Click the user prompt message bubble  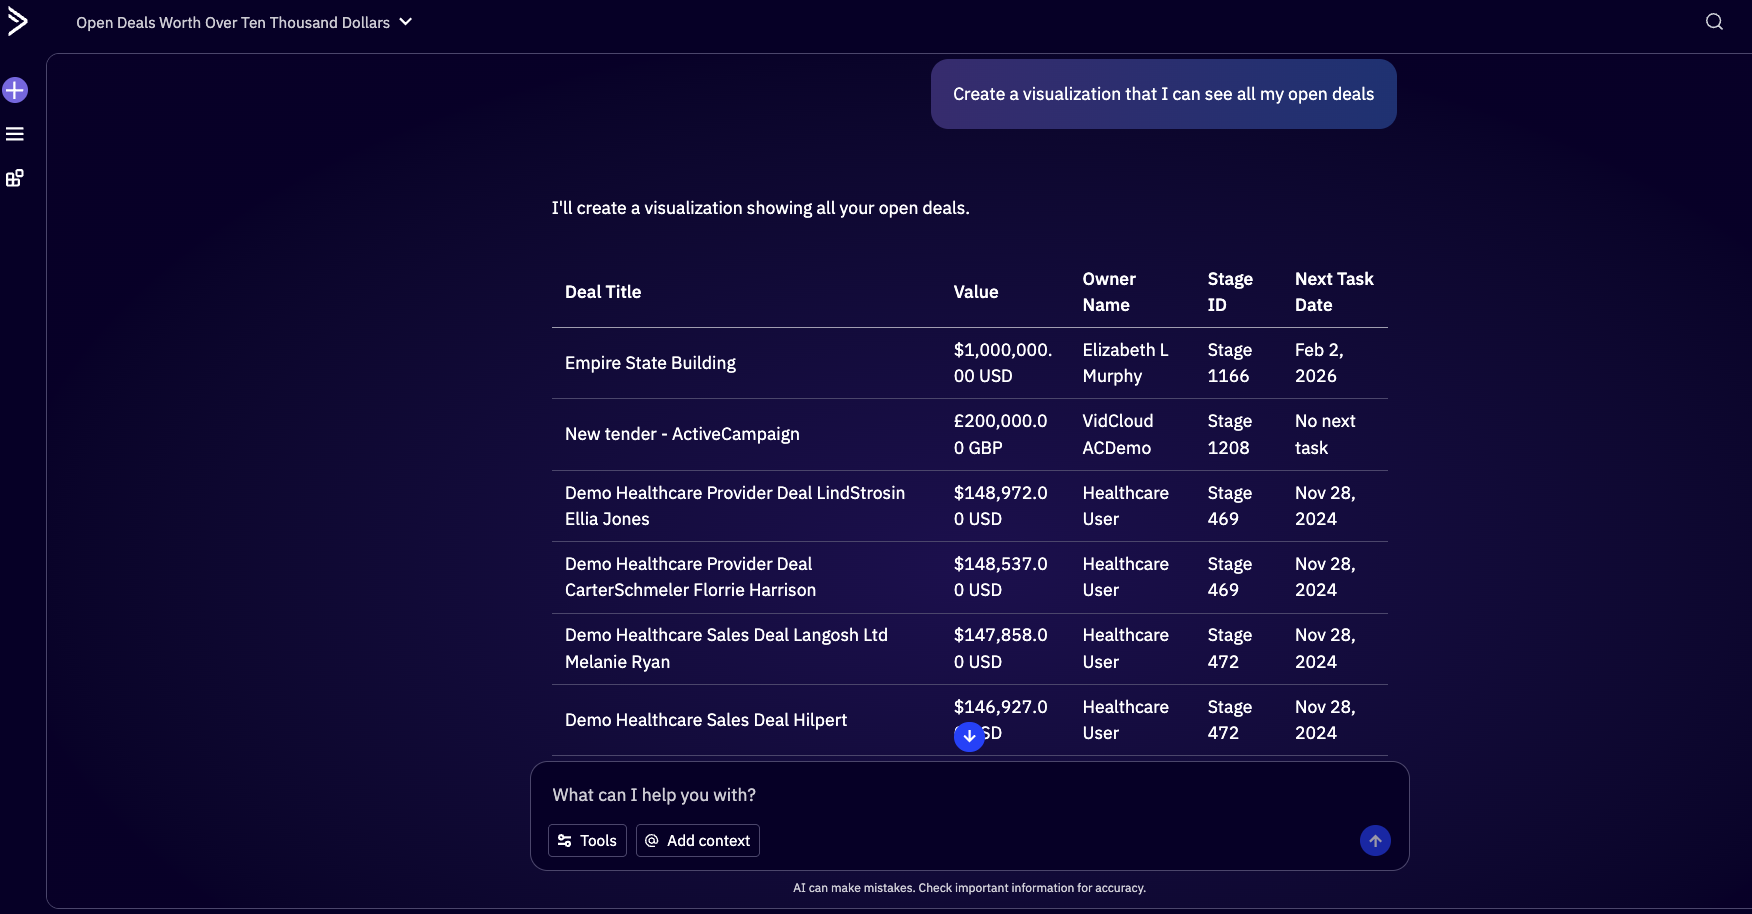[x=1163, y=94]
